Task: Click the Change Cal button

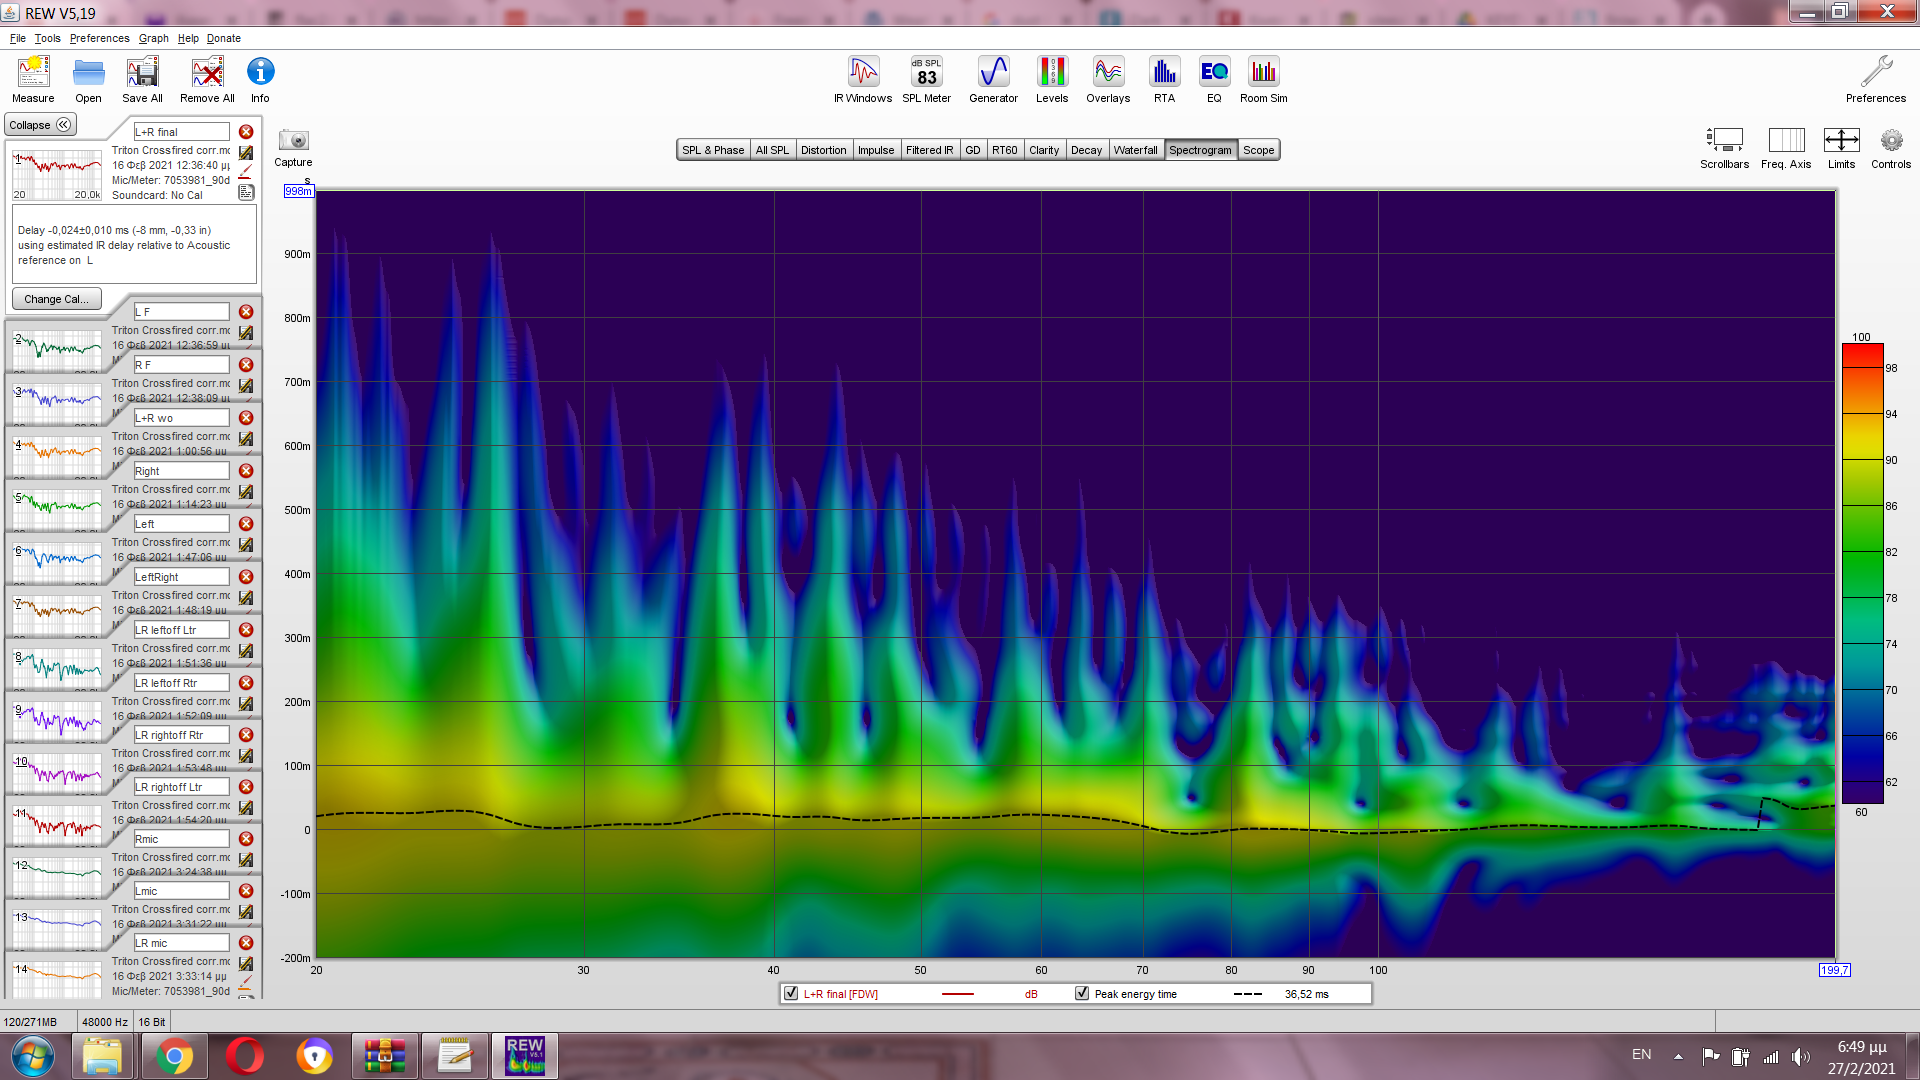Action: tap(56, 299)
